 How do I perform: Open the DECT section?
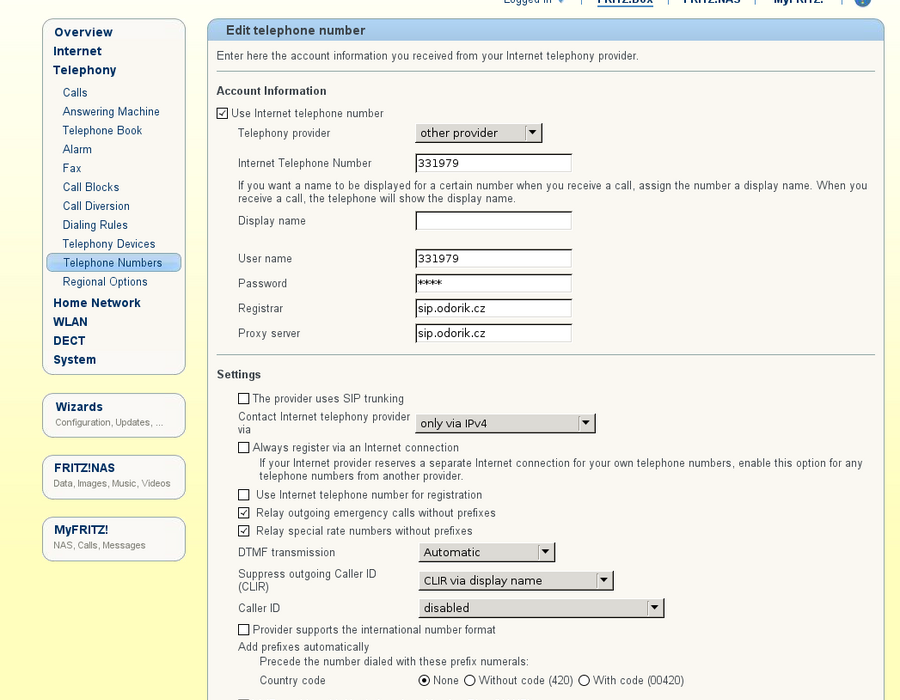[x=69, y=341]
